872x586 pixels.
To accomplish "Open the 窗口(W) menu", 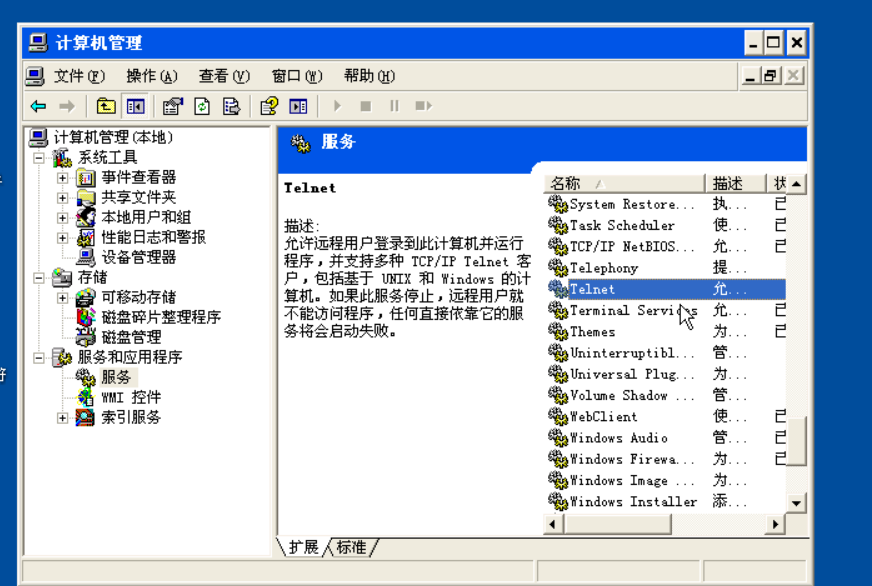I will click(296, 76).
